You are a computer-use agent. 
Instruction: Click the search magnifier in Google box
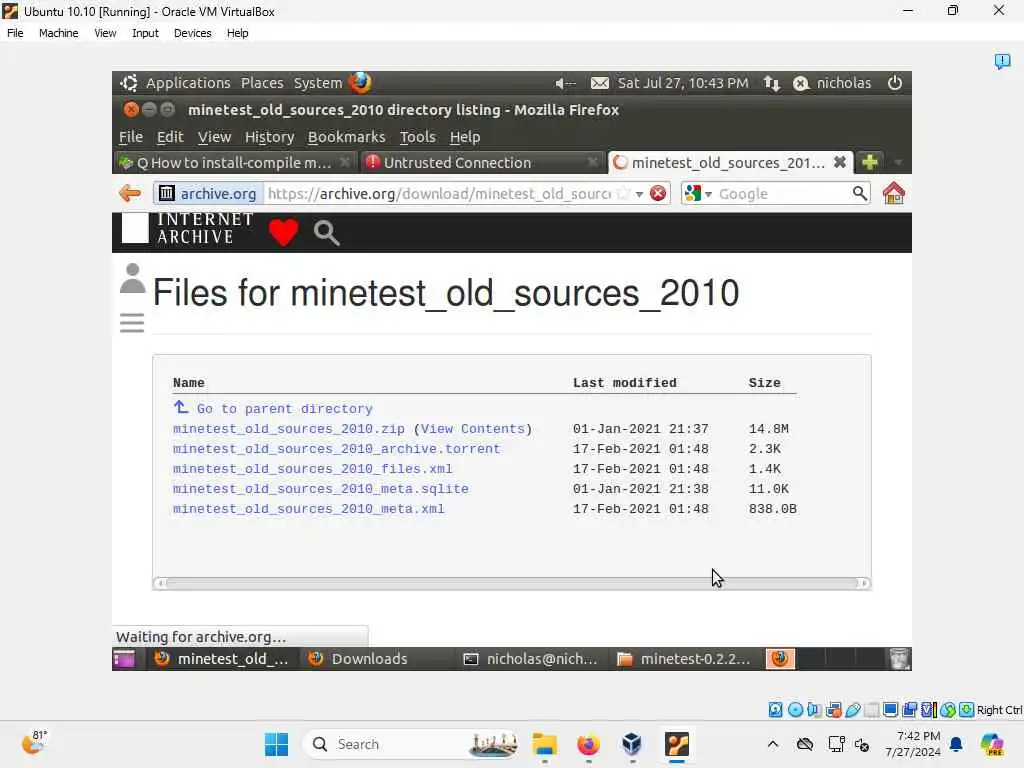coord(859,193)
